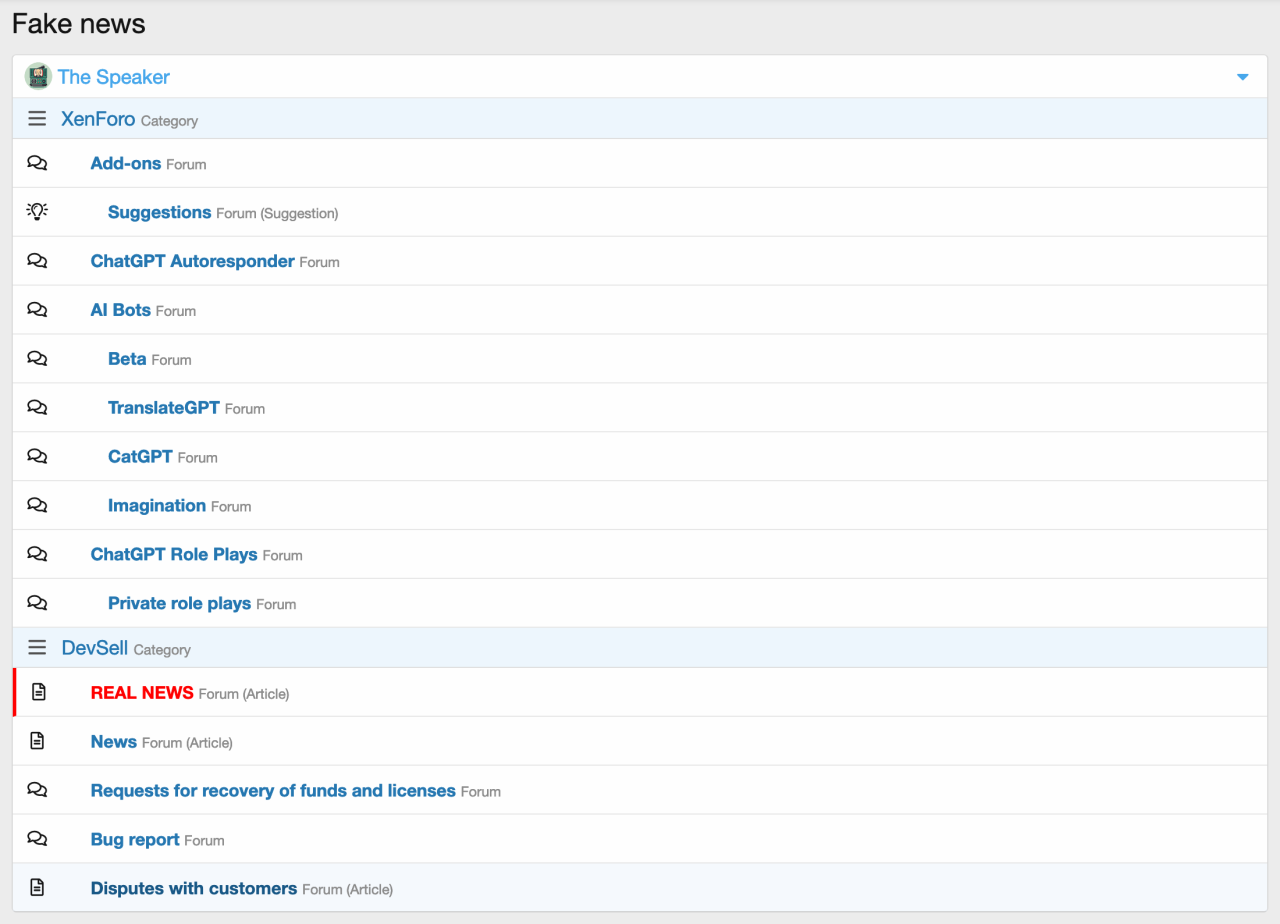
Task: Click the DevSell category hamburger icon
Action: pos(37,648)
